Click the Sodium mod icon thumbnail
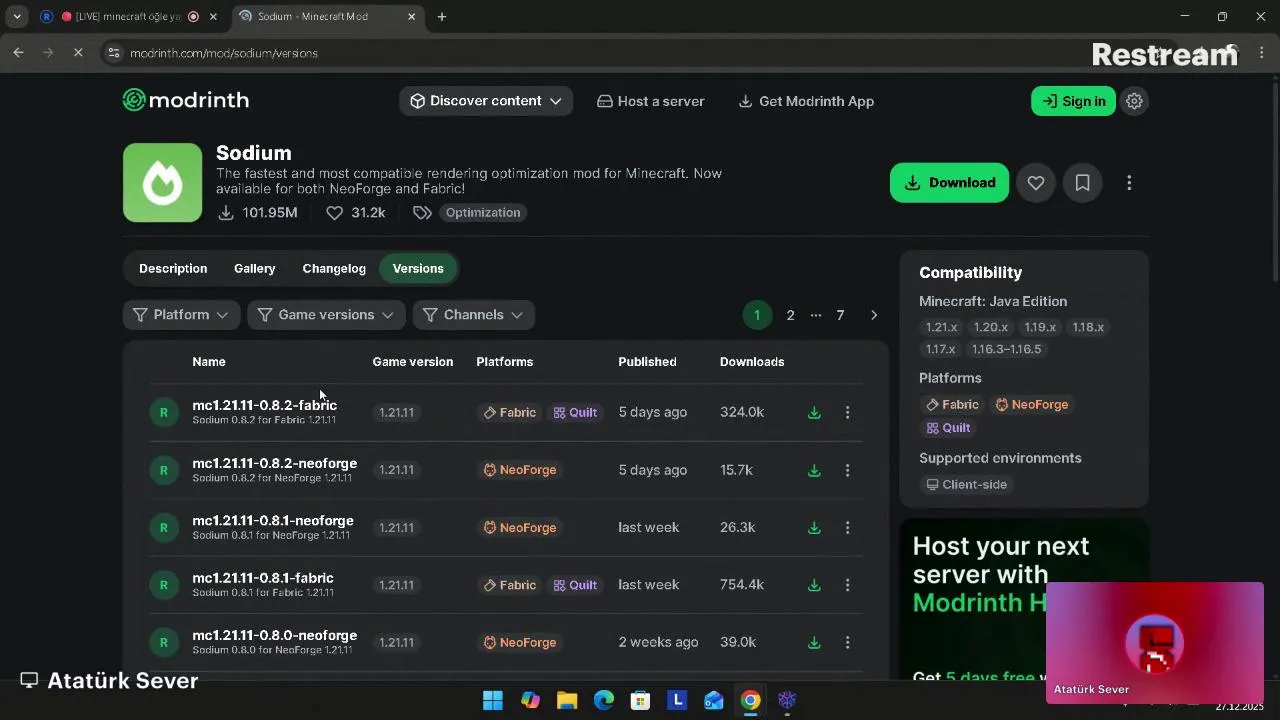 (162, 182)
